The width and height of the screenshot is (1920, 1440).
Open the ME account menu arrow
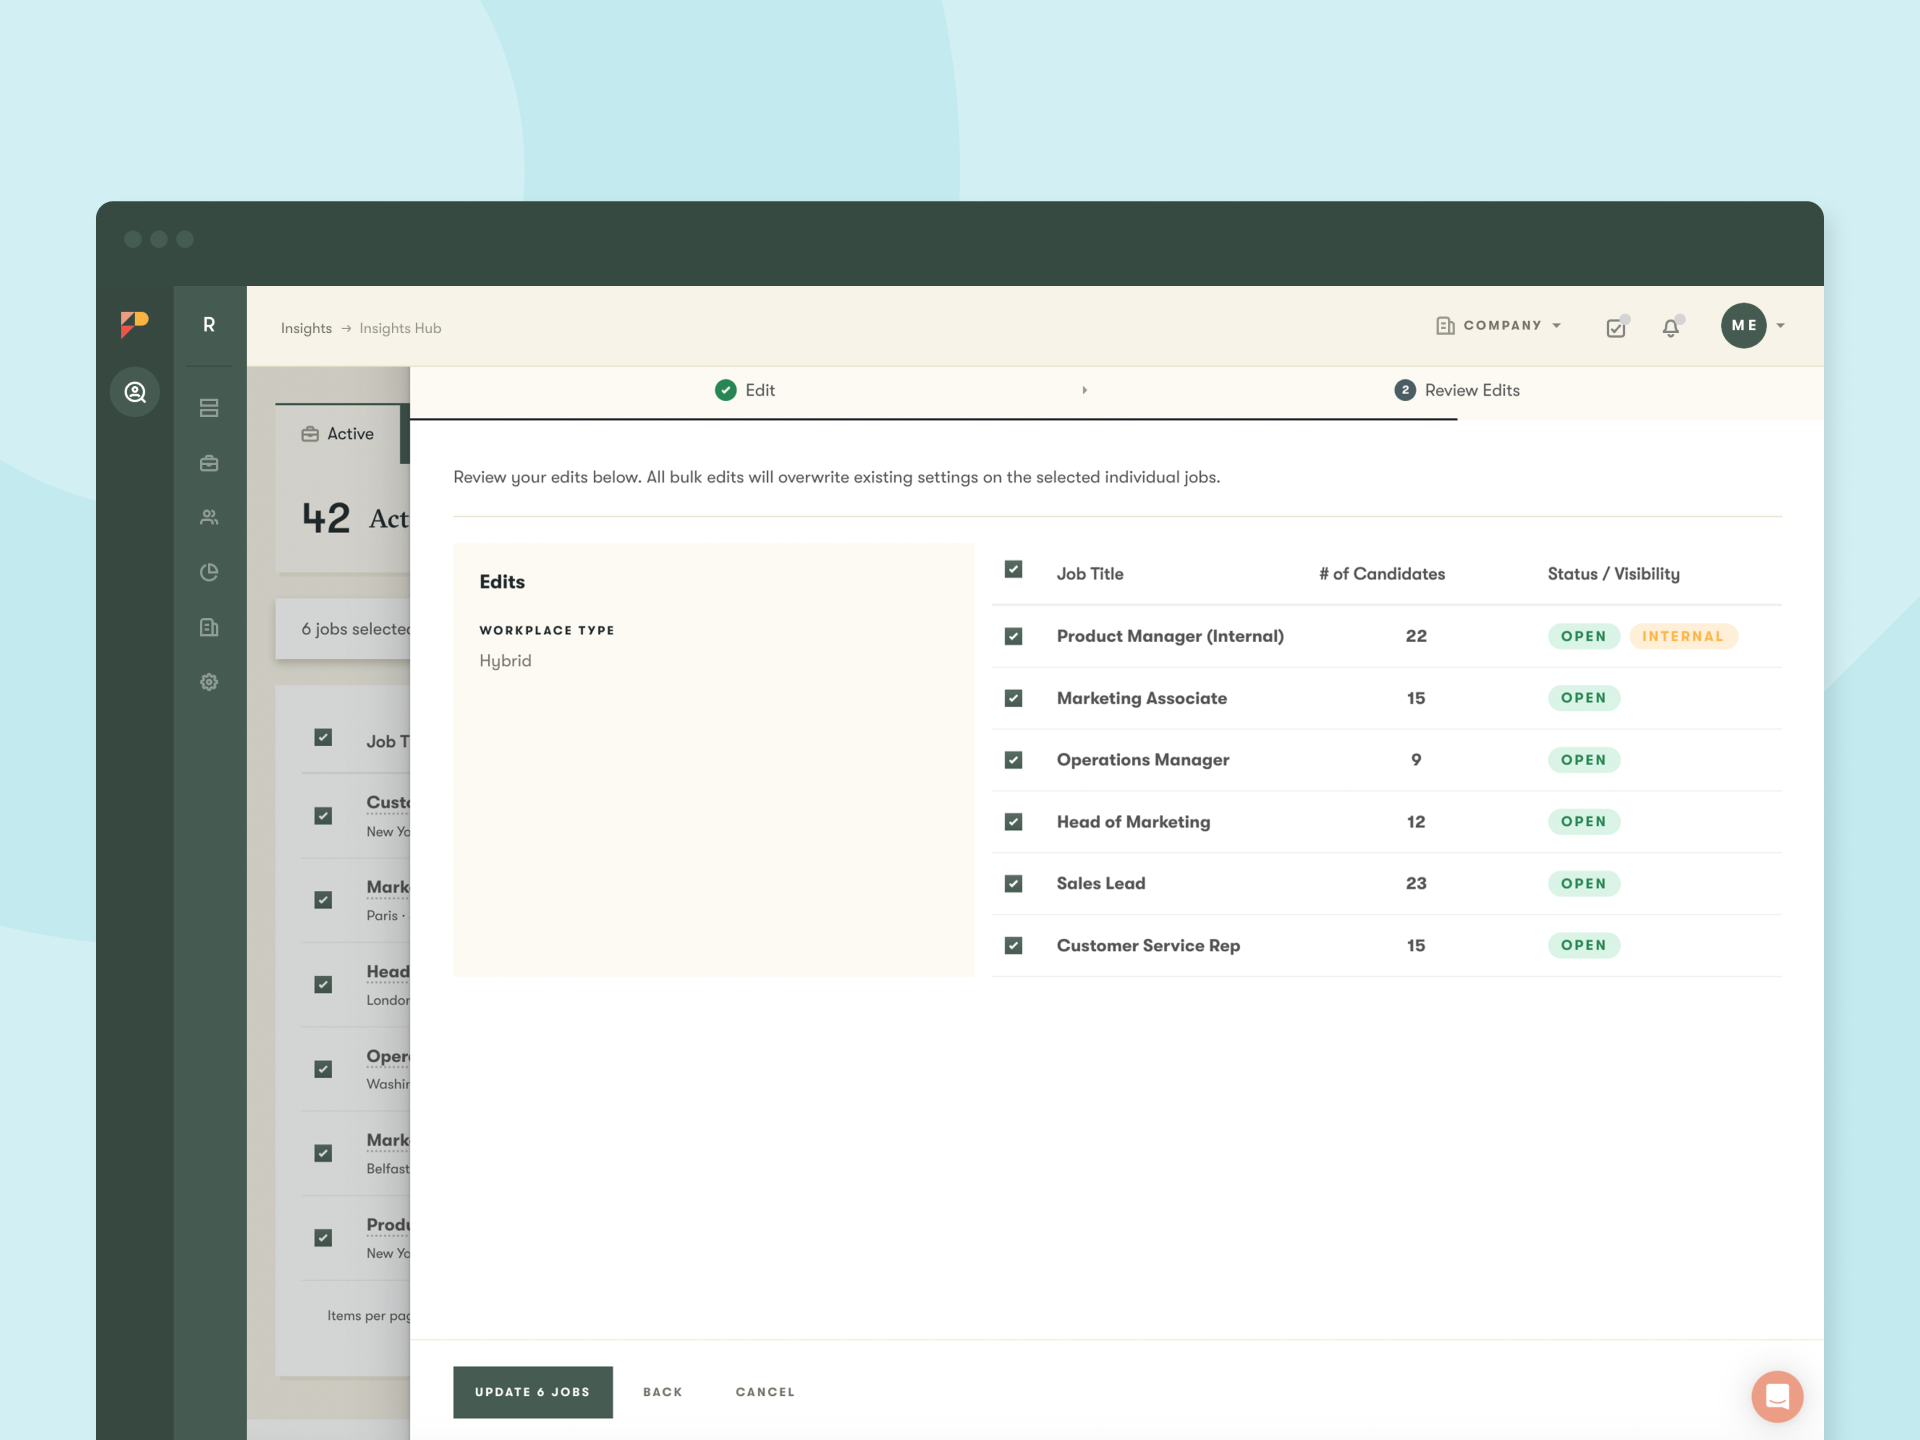[x=1780, y=326]
